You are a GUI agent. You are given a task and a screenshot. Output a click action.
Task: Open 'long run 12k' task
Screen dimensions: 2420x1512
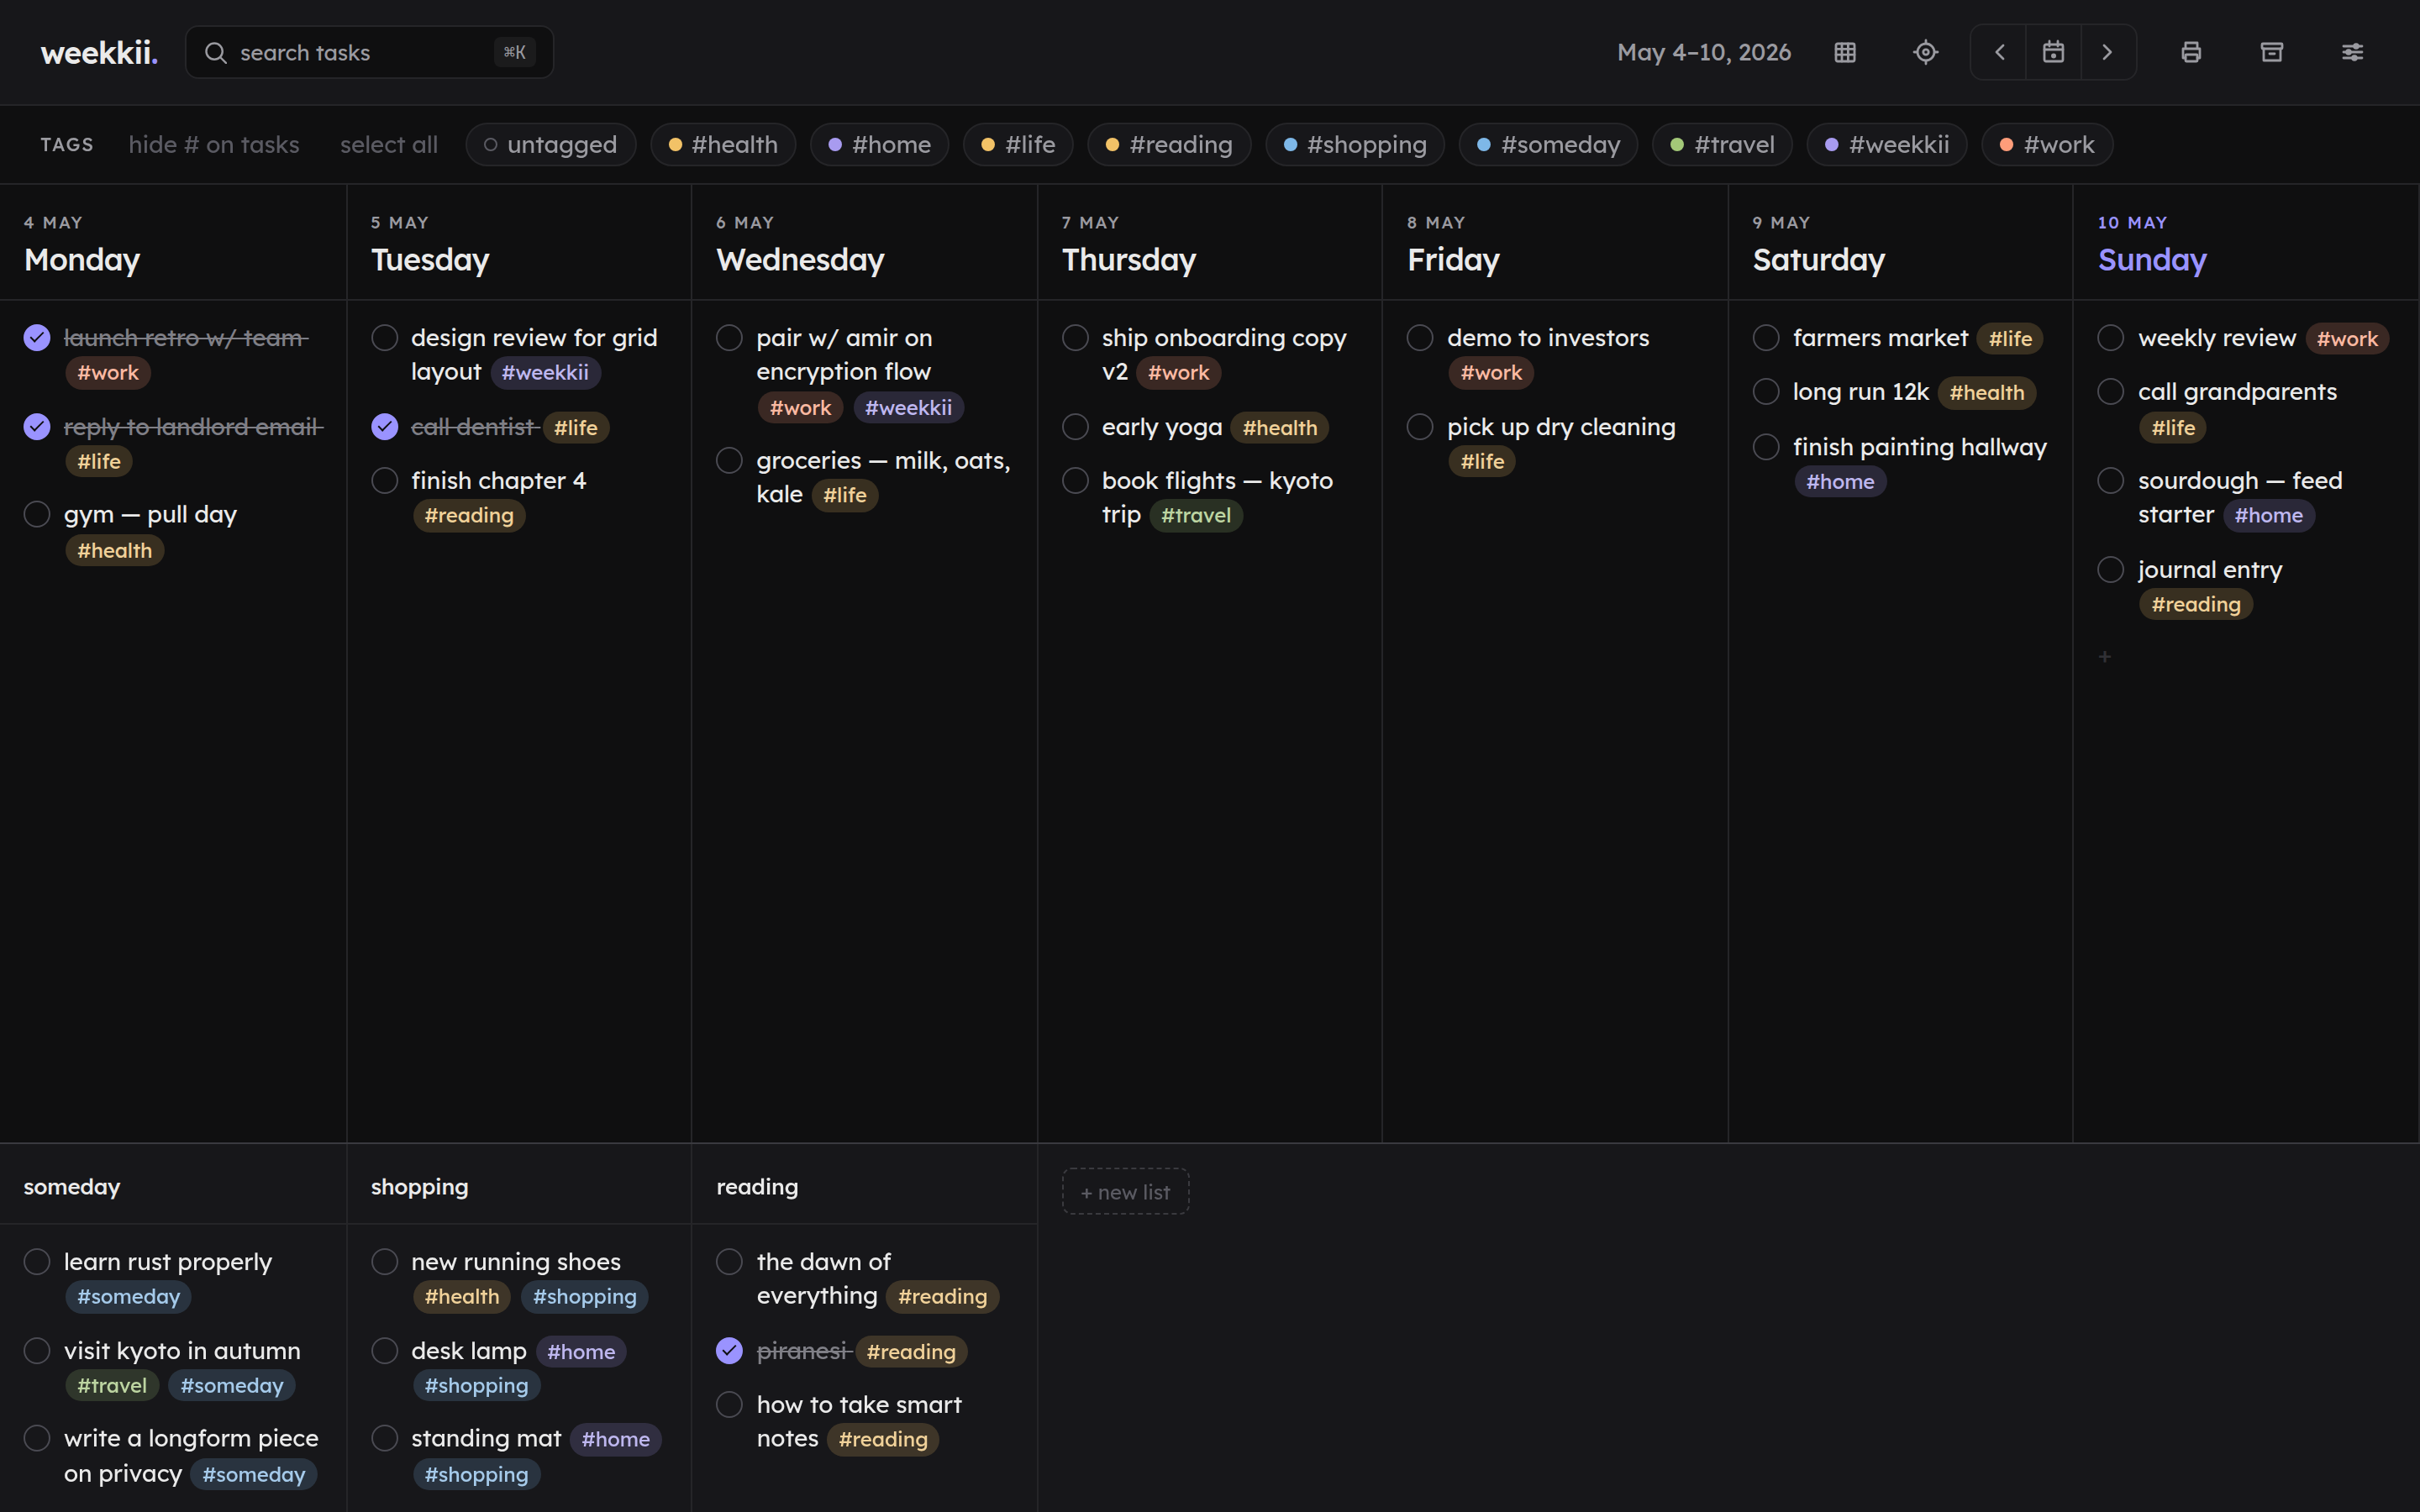[x=1860, y=392]
